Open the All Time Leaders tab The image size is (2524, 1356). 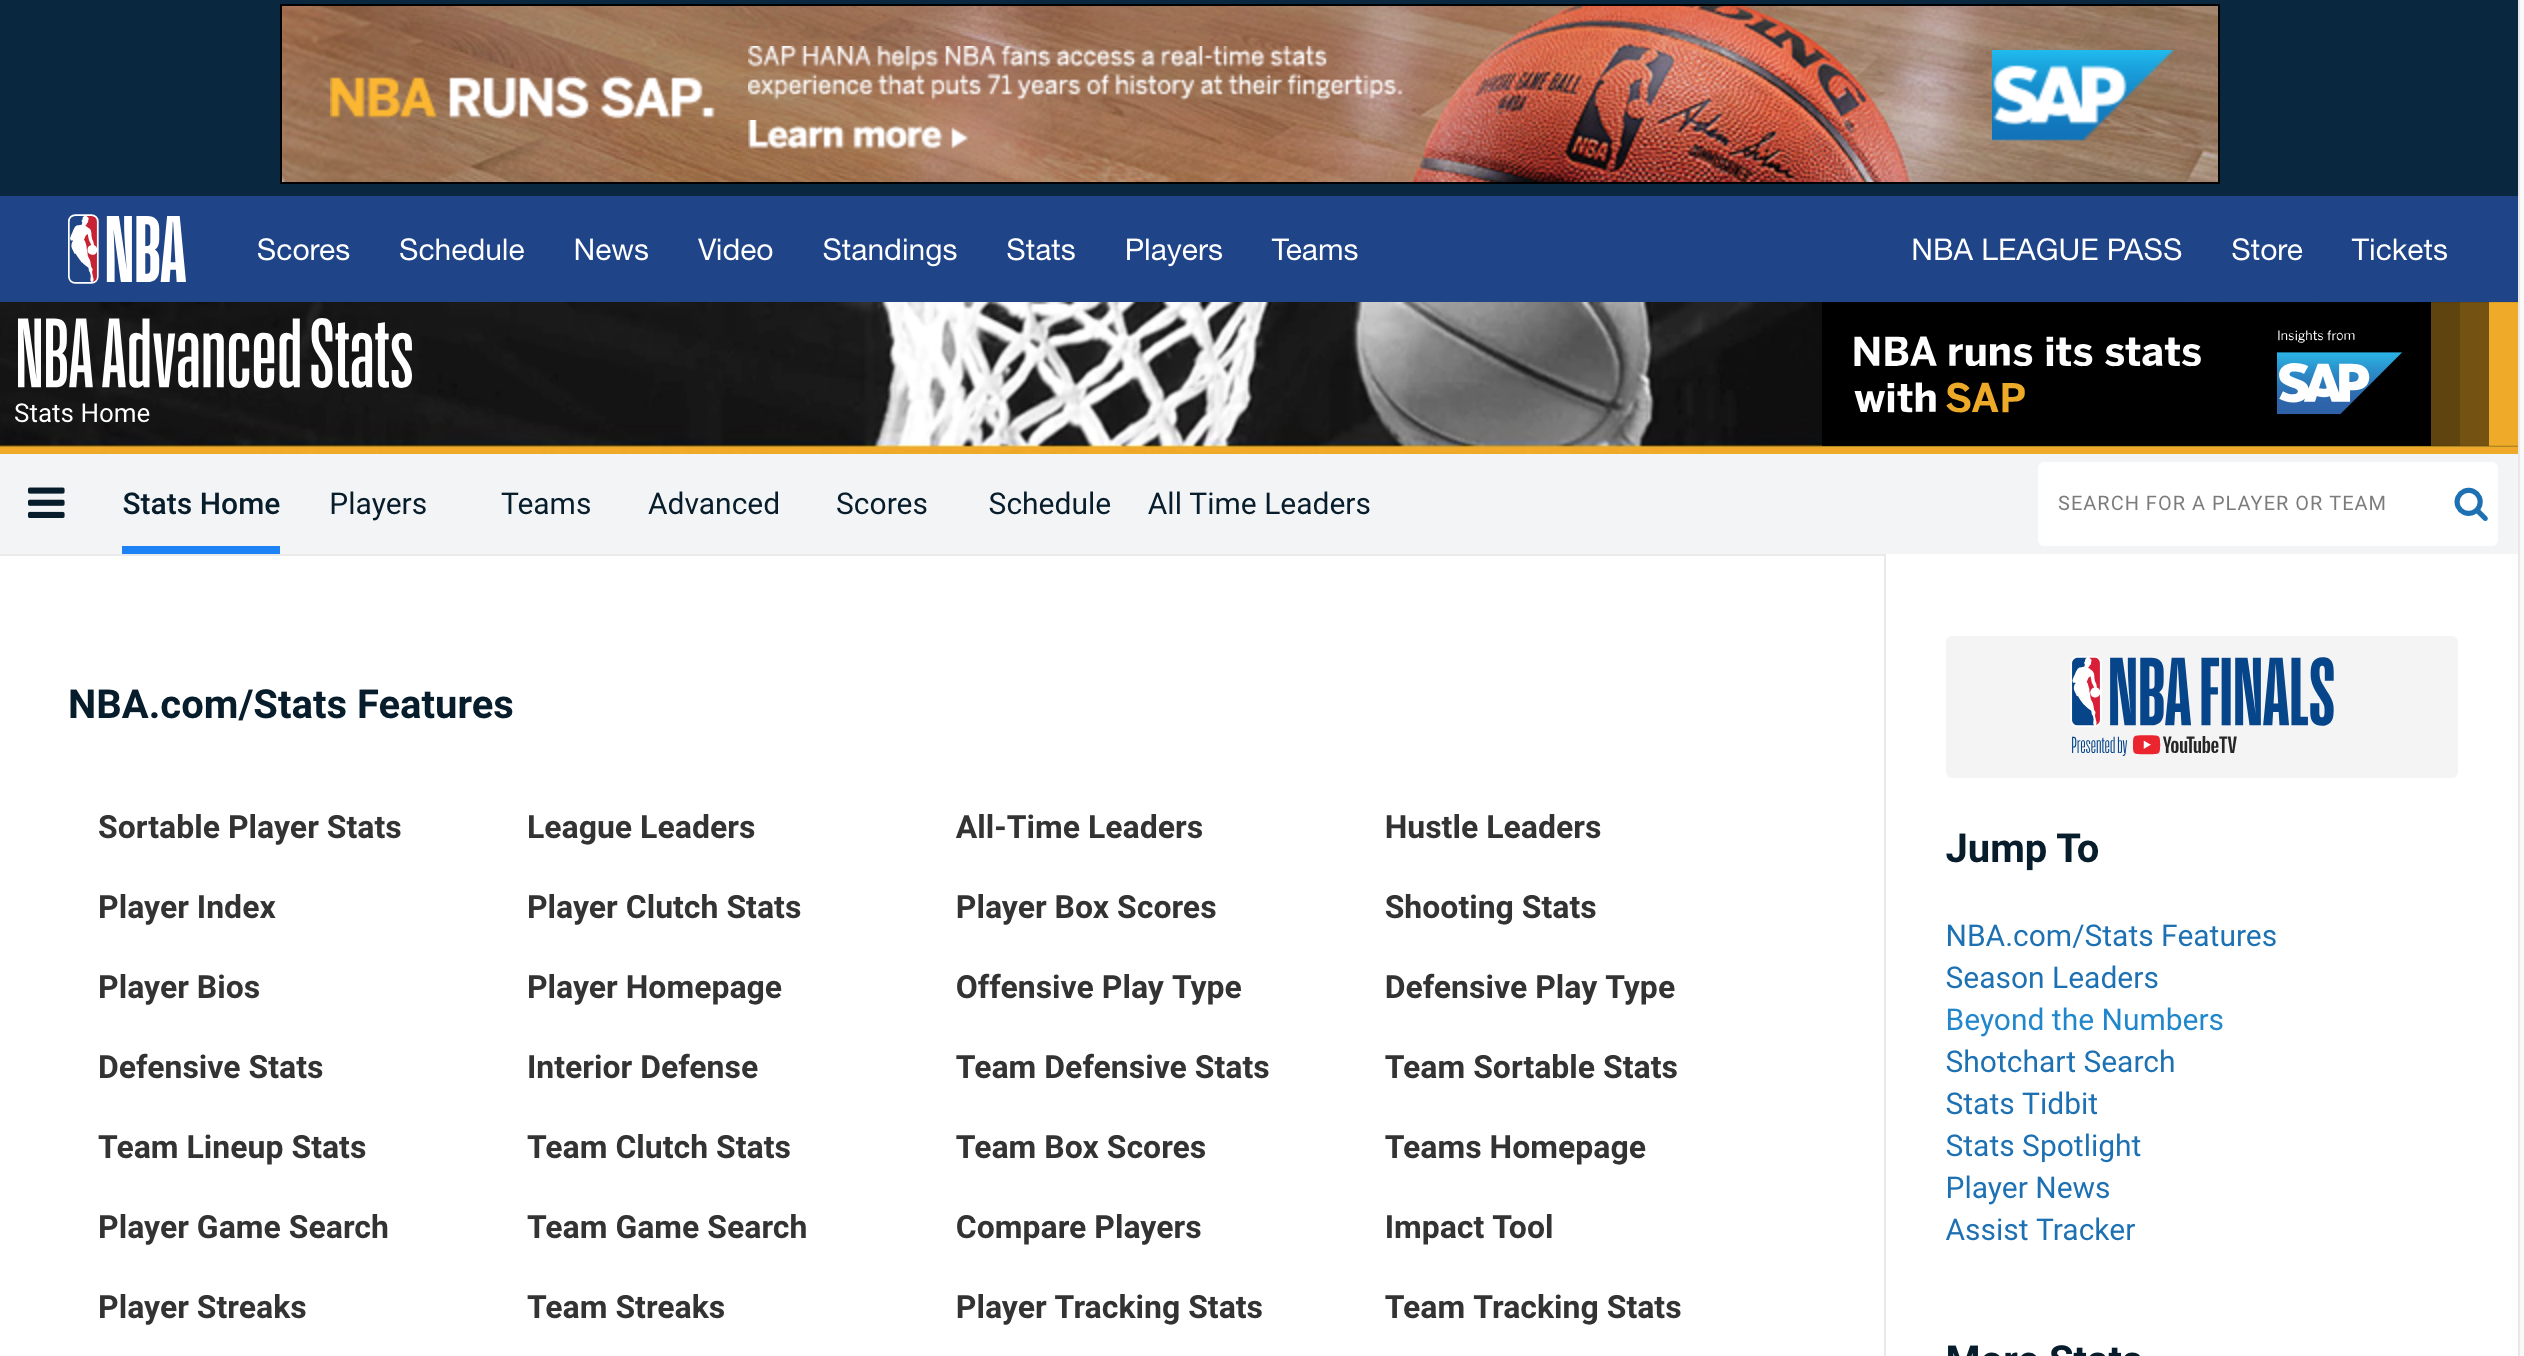point(1259,504)
